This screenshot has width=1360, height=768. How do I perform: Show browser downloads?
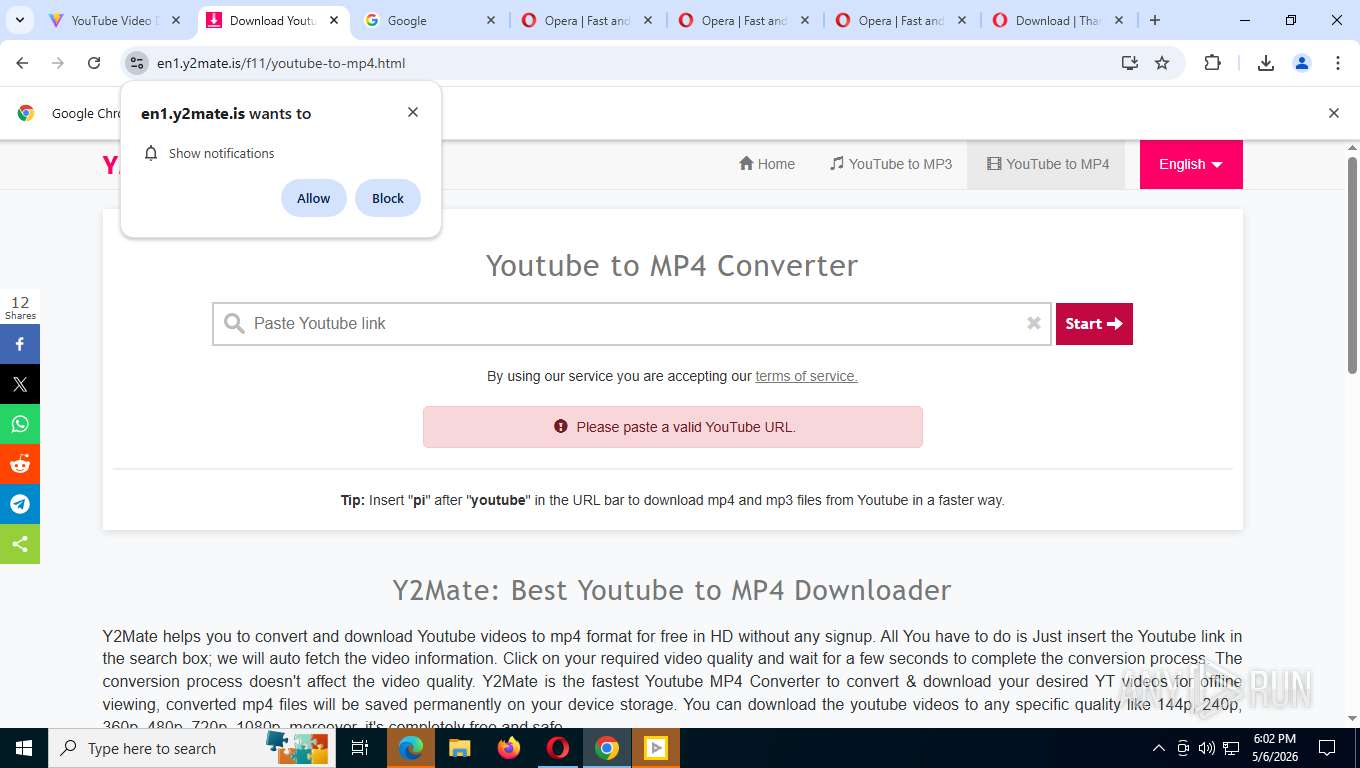coord(1266,63)
